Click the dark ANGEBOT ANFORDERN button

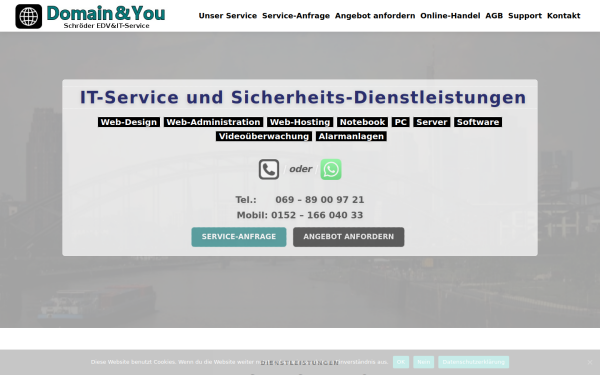click(x=349, y=237)
